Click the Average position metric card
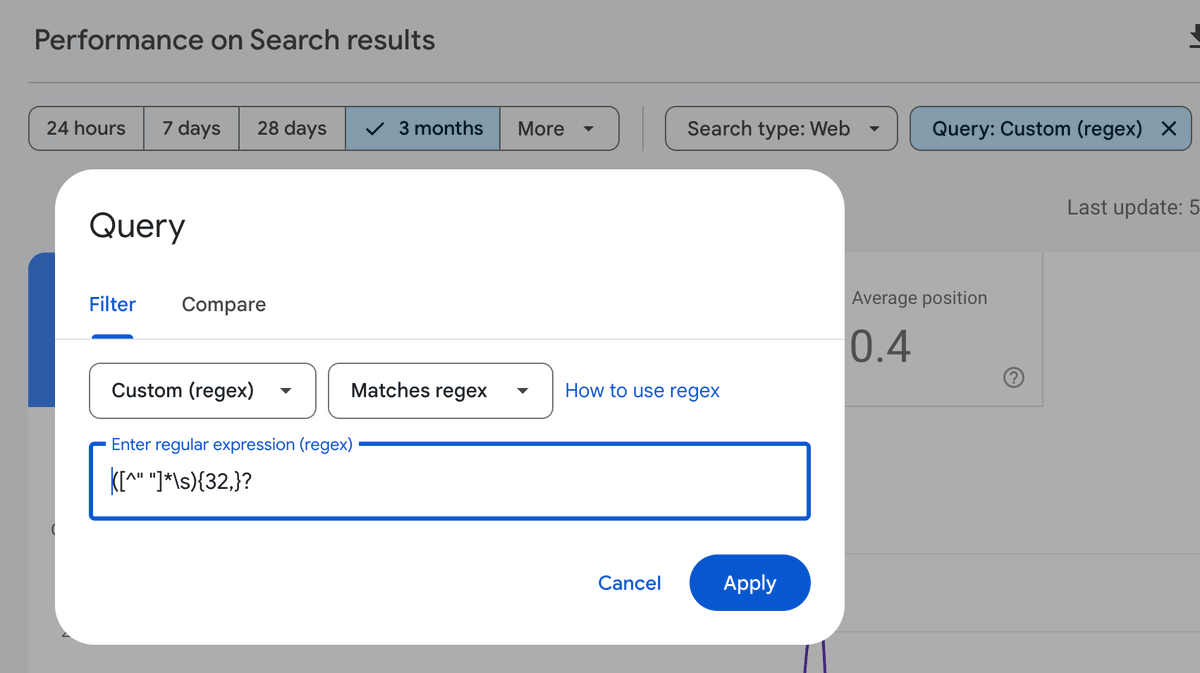 click(x=943, y=330)
